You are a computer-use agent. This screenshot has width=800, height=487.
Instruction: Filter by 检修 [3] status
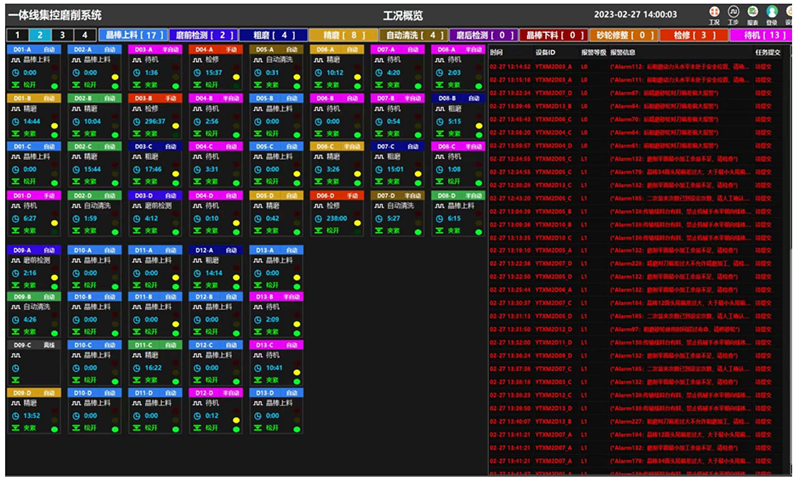[693, 35]
